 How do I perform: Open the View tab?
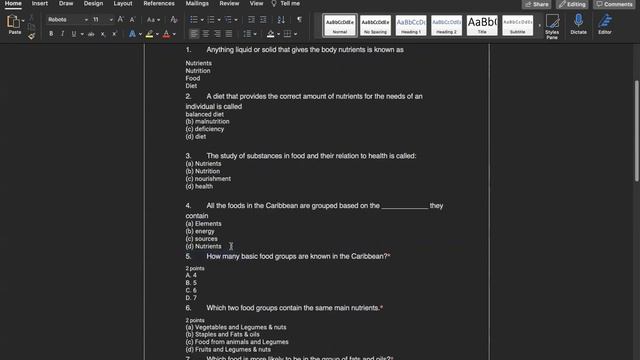[x=256, y=4]
